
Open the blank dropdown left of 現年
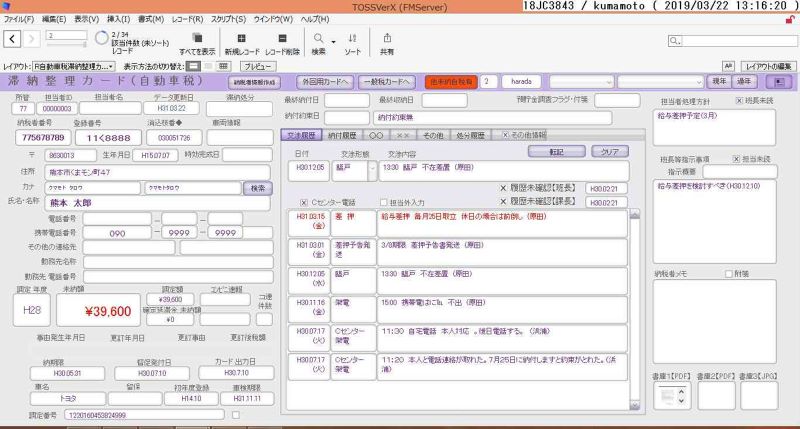(x=661, y=82)
